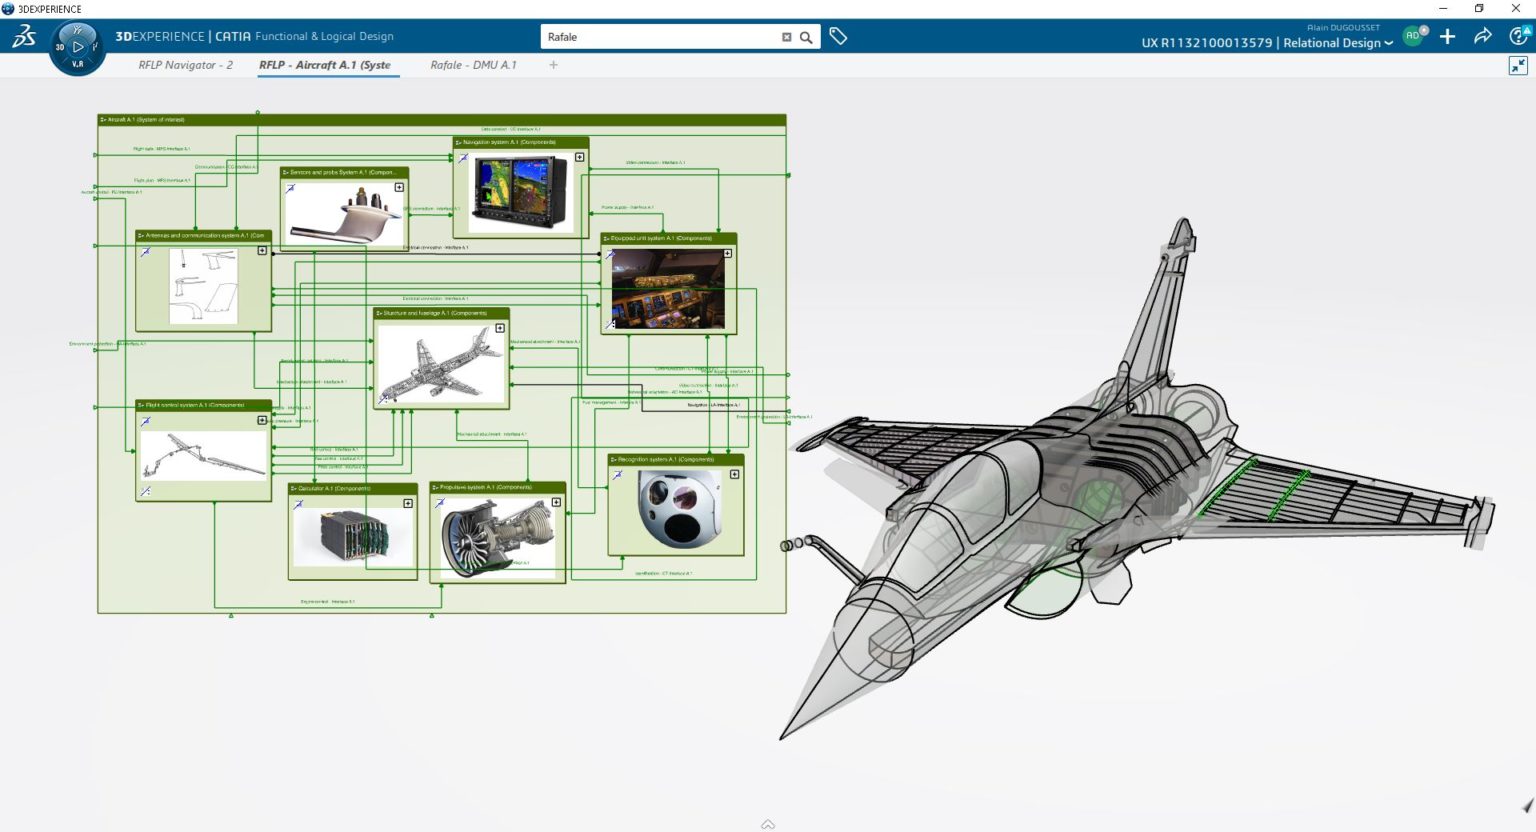1536x832 pixels.
Task: Click the Share arrow icon
Action: click(1483, 36)
